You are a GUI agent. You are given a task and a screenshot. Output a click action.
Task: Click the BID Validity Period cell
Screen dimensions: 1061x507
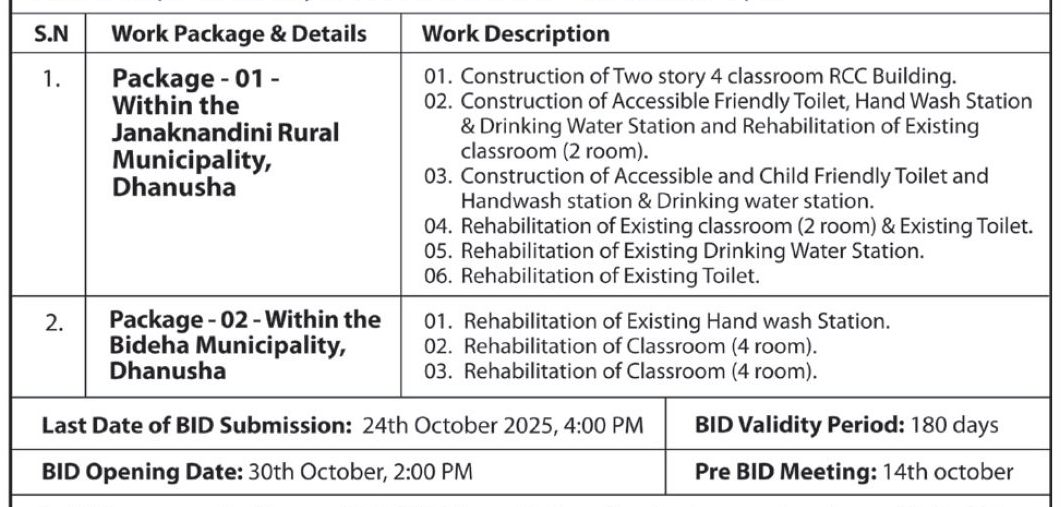[x=846, y=426]
